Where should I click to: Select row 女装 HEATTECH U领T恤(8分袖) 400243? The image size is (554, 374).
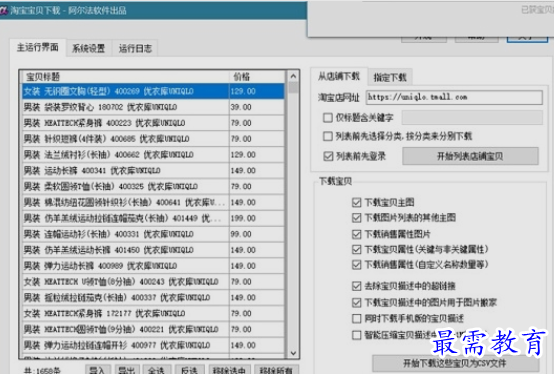pos(153,282)
